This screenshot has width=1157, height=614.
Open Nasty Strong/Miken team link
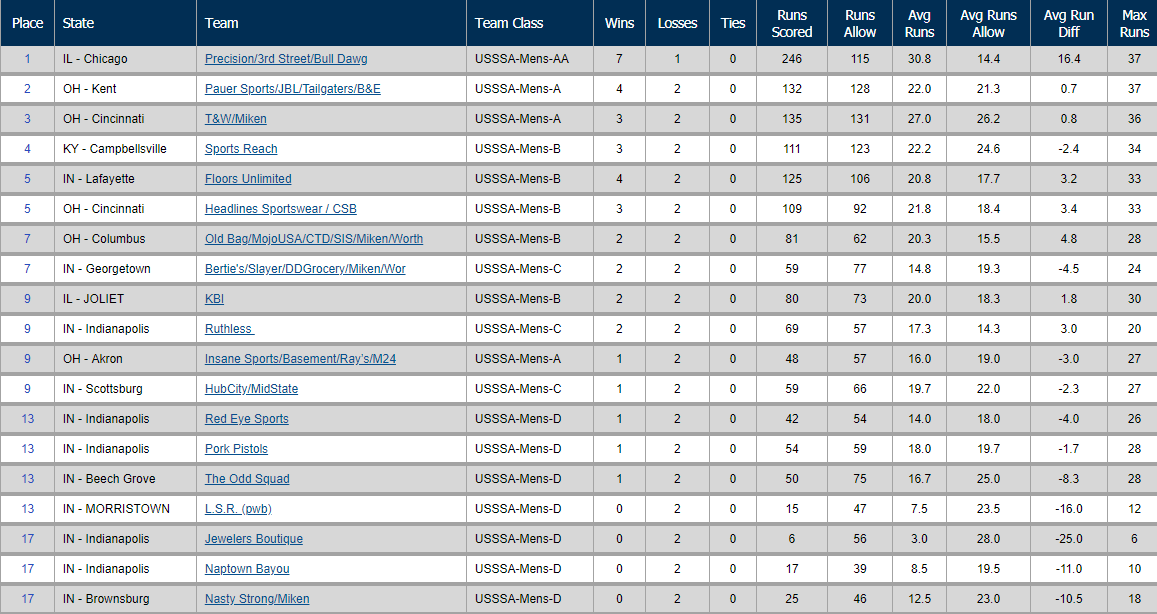tap(257, 599)
